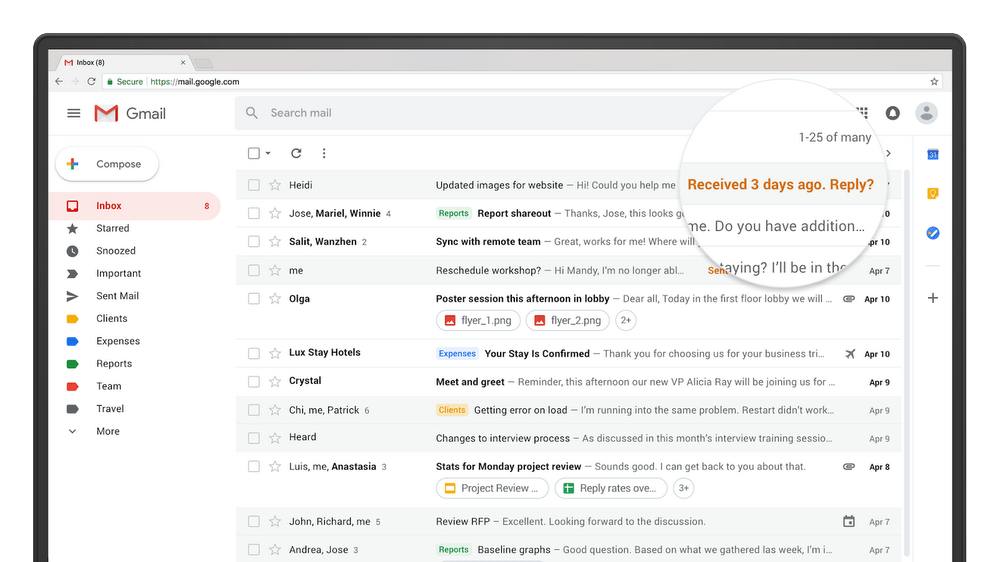Add more side panel add-ons
The width and height of the screenshot is (1000, 562).
pos(932,298)
